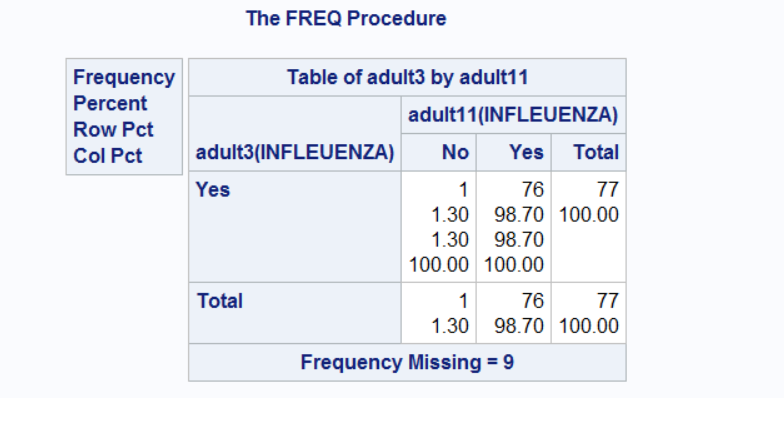
Task: Click the "The FREQ Procedure" title
Action: coord(346,18)
